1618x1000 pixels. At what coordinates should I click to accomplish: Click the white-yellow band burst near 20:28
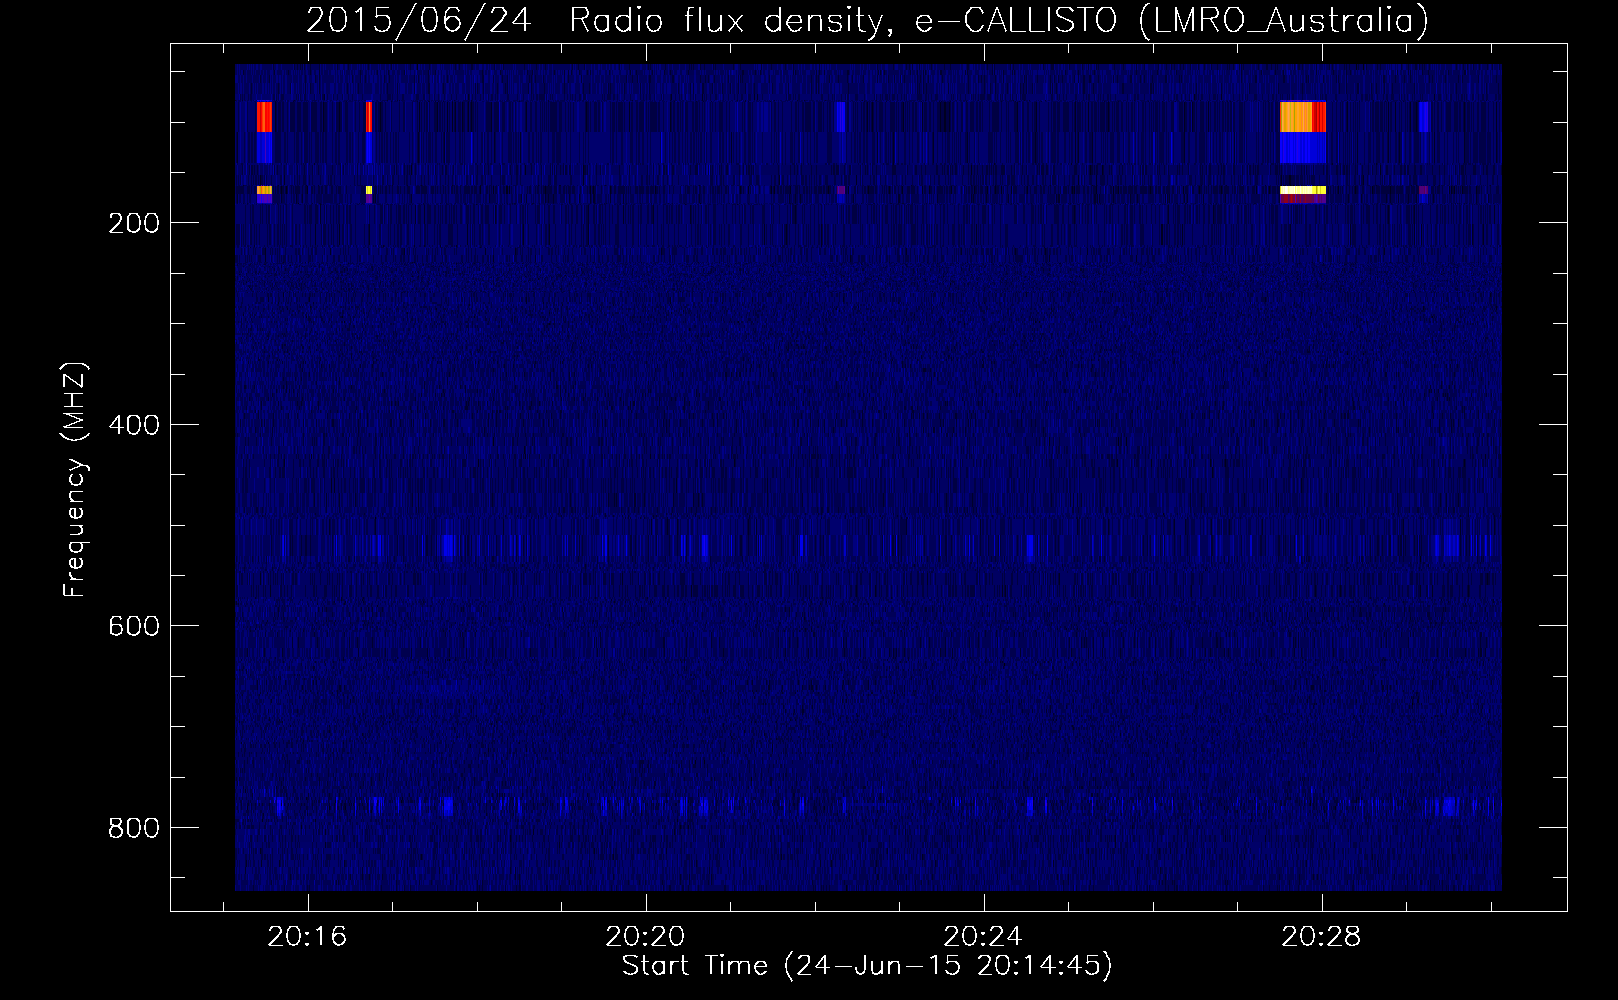pos(1303,189)
